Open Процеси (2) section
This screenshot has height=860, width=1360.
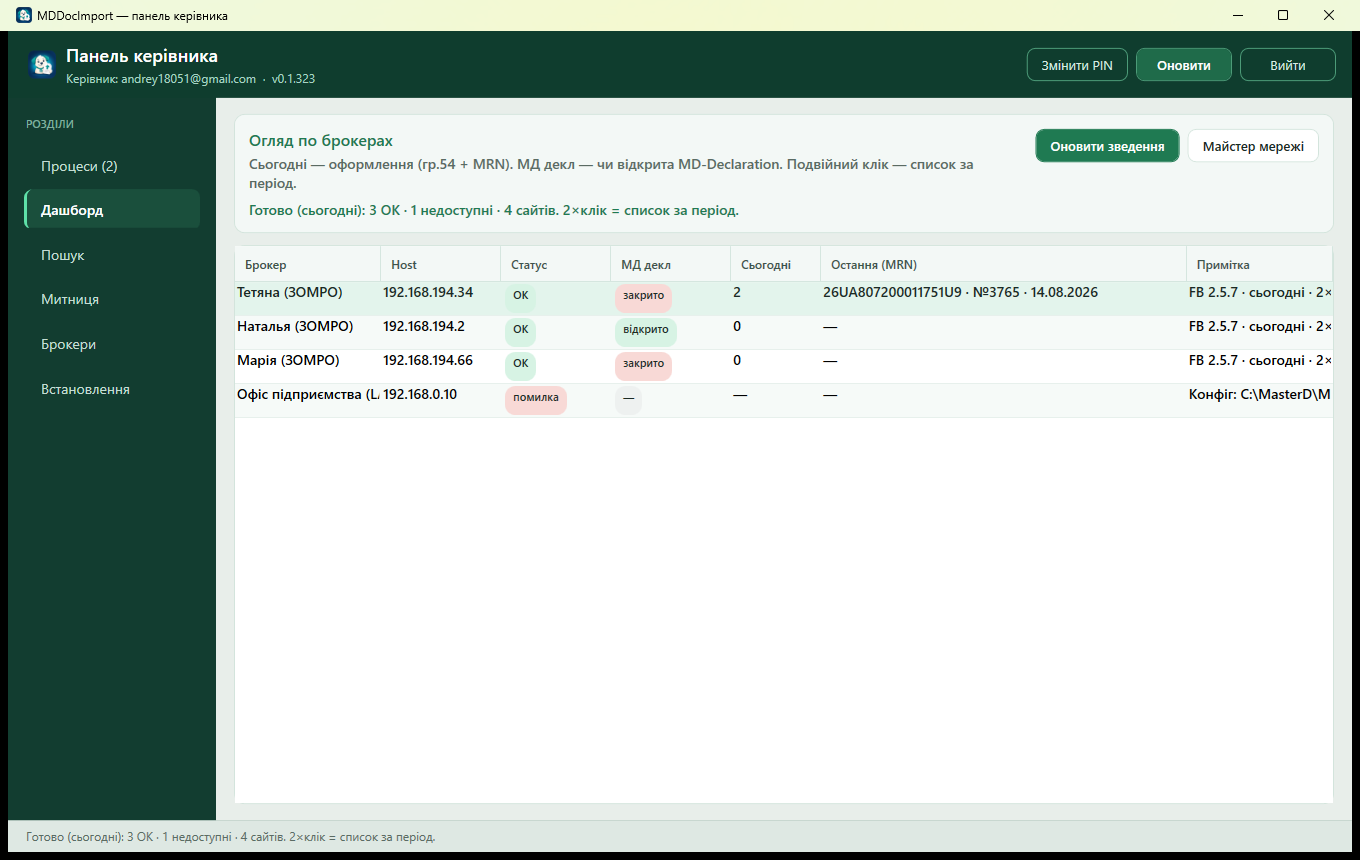coord(112,166)
